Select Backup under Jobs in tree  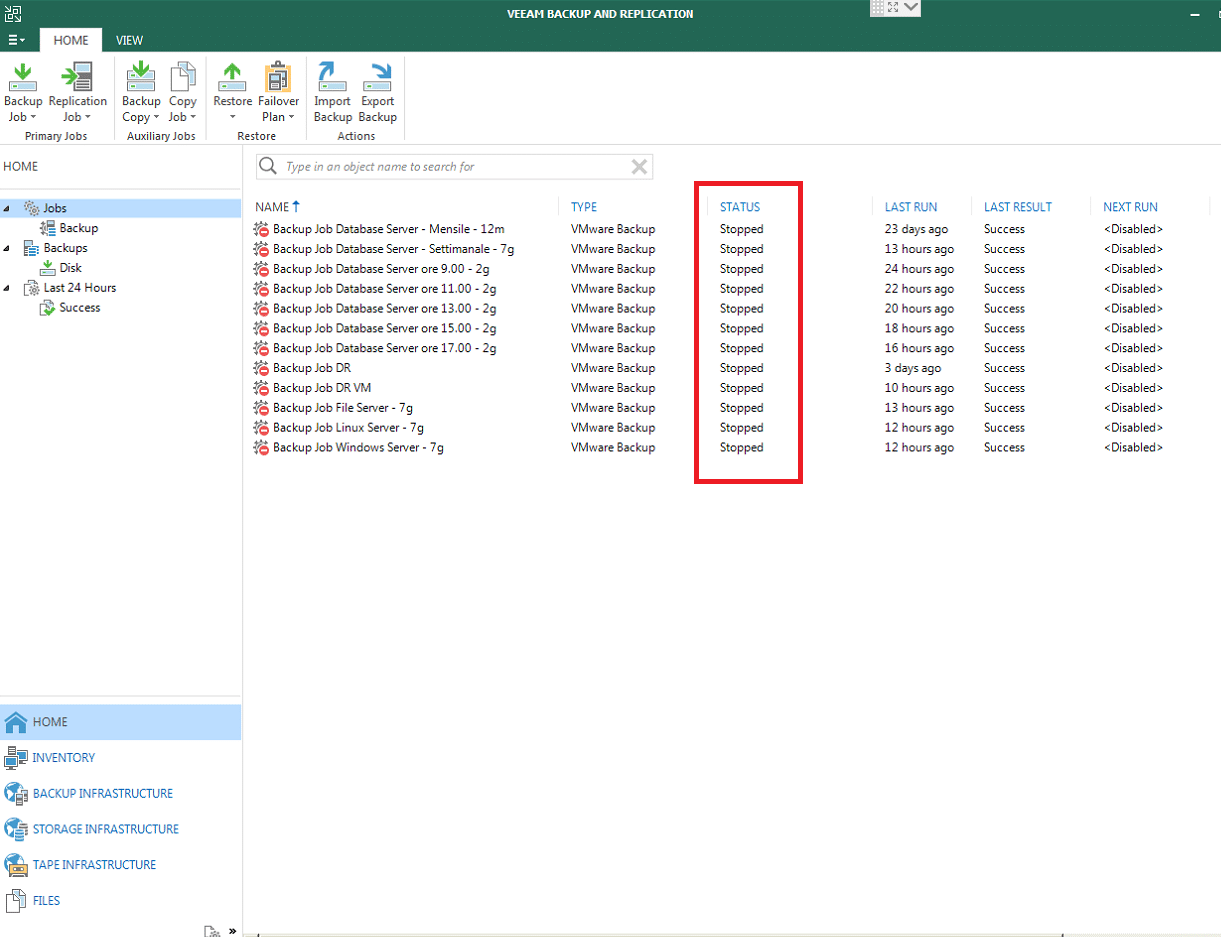coord(78,228)
